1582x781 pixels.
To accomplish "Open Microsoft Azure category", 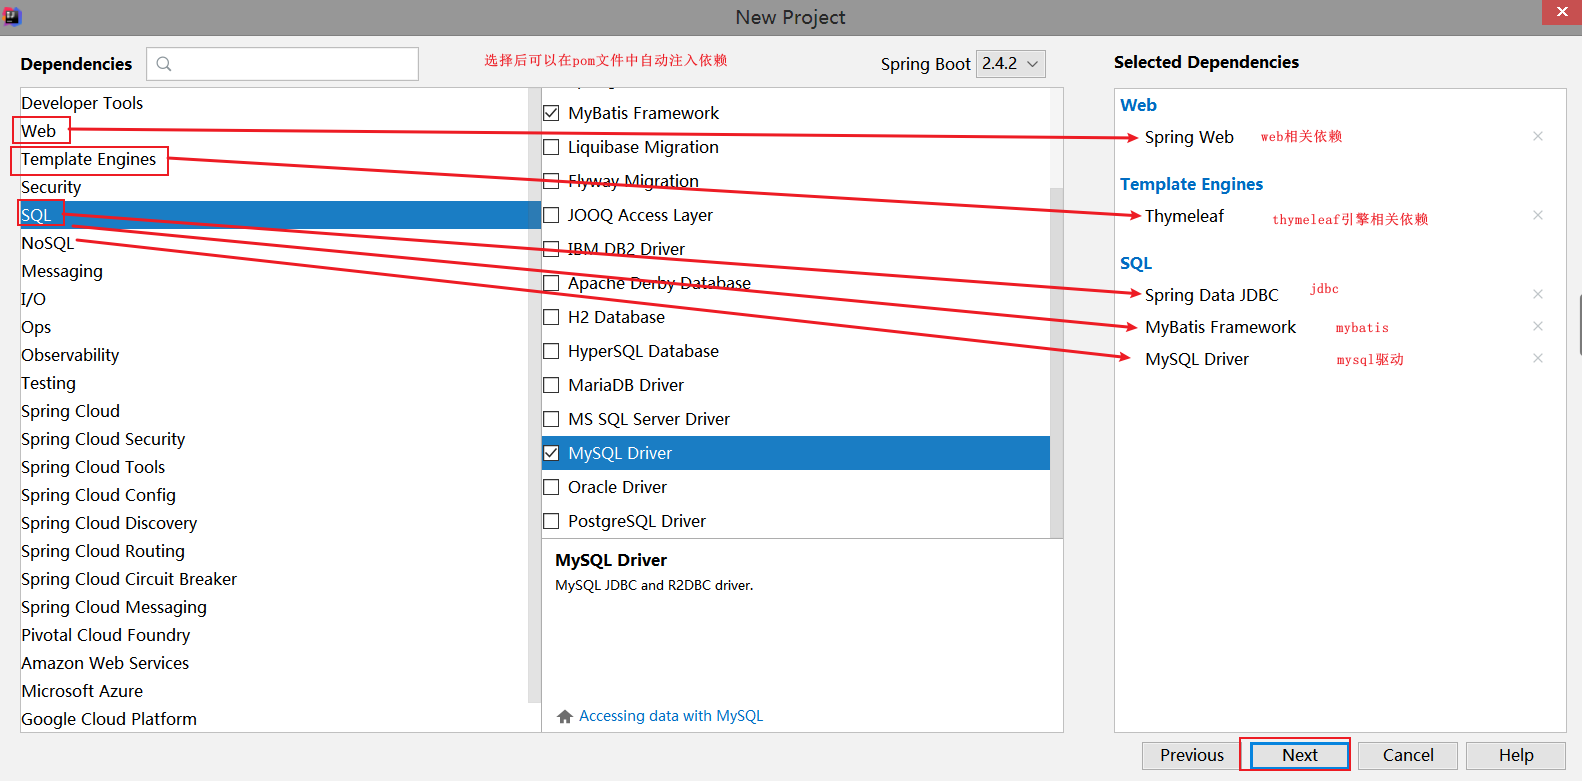I will 82,691.
